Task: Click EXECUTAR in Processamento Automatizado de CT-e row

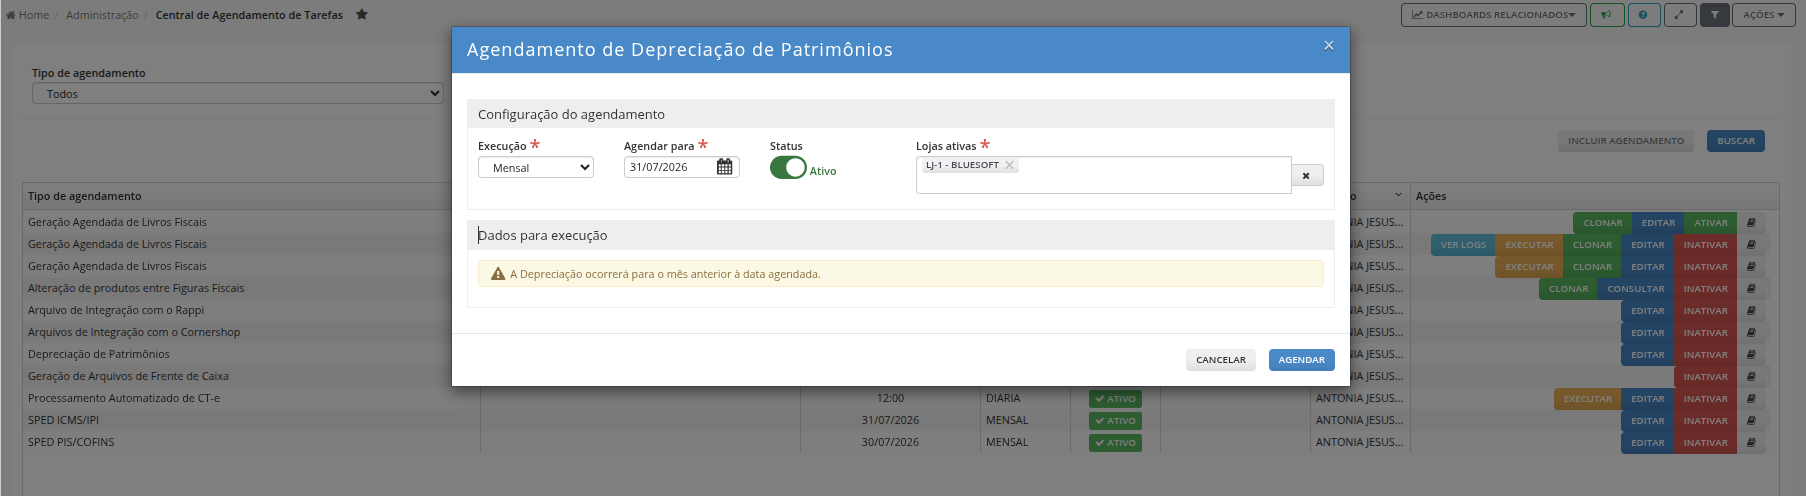Action: tap(1588, 399)
